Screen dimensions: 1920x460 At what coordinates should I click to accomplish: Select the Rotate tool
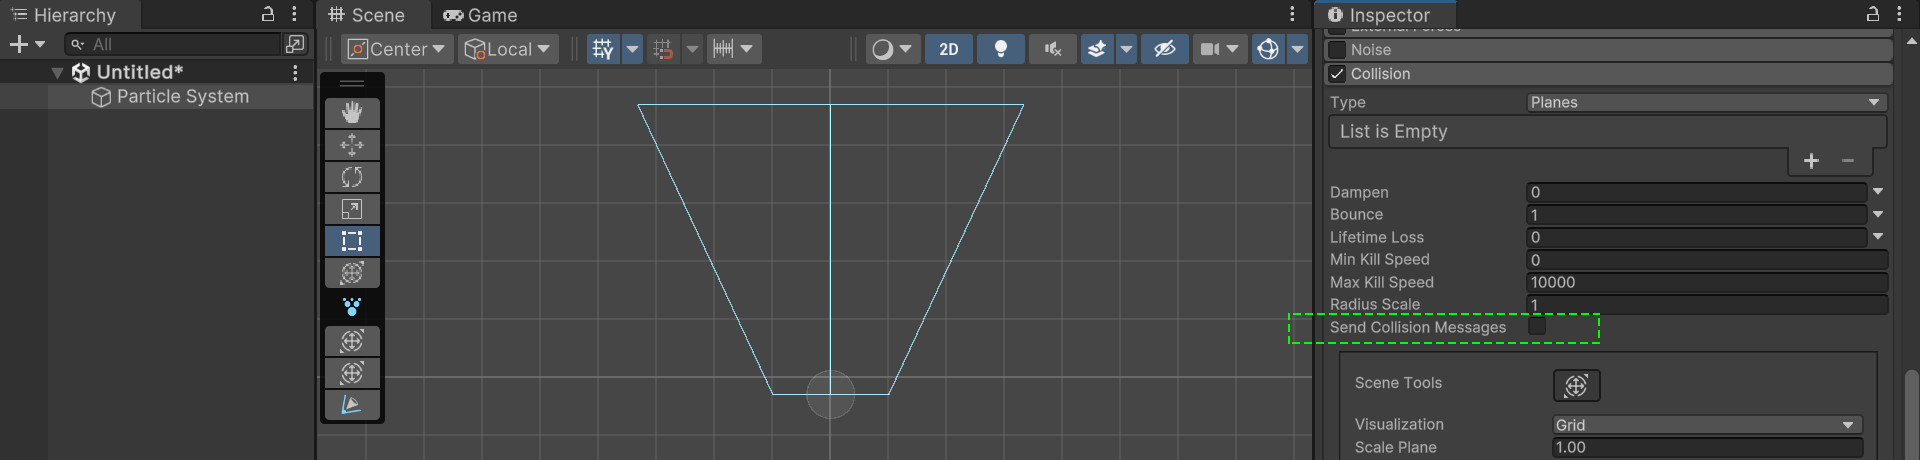point(352,177)
